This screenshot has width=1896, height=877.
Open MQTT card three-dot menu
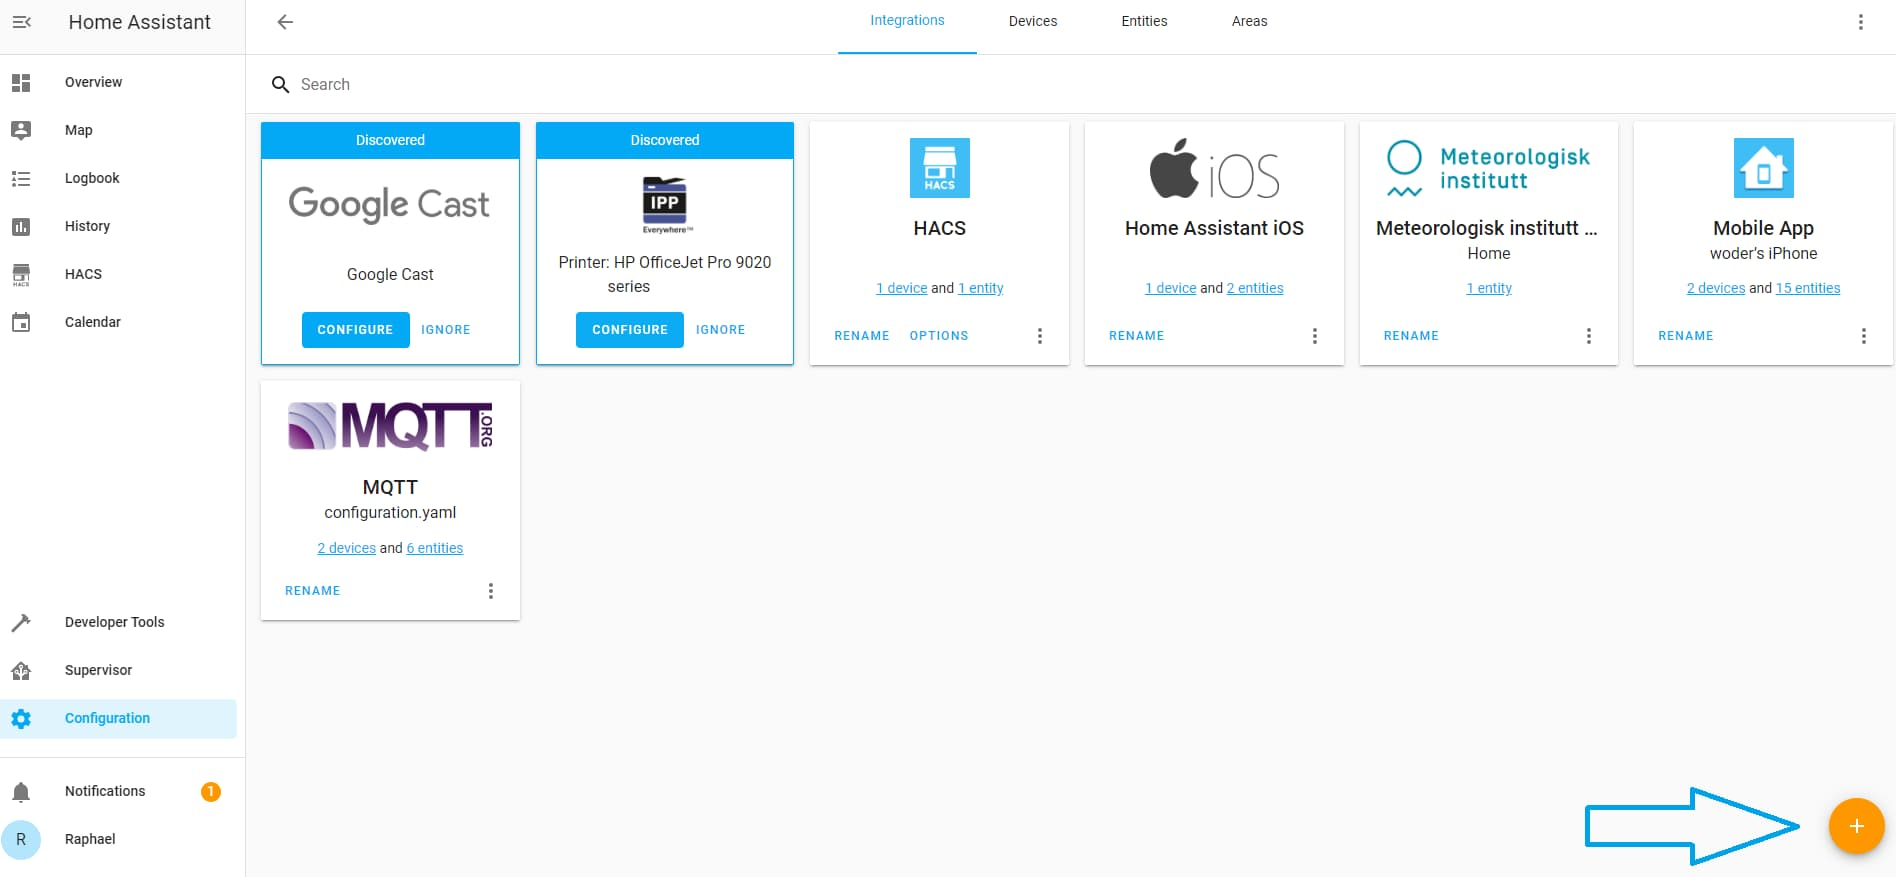(x=491, y=591)
